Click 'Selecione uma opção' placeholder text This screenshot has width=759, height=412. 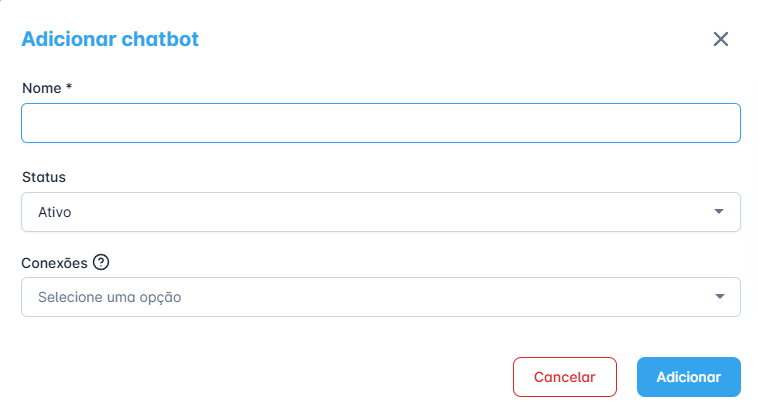click(x=110, y=297)
